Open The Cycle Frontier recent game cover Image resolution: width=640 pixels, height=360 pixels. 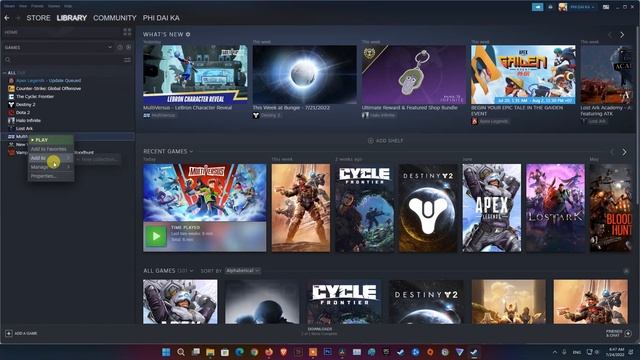[x=364, y=208]
